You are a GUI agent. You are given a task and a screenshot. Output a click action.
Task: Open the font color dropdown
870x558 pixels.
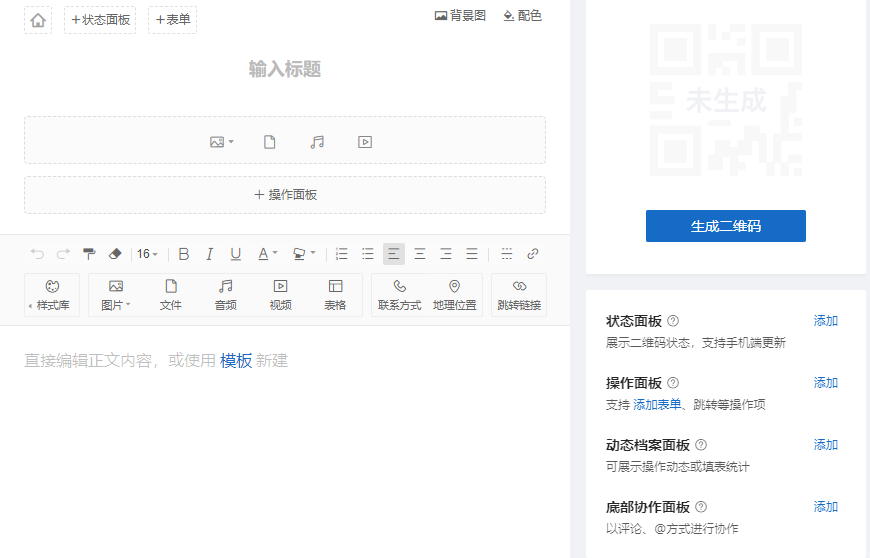click(x=267, y=254)
